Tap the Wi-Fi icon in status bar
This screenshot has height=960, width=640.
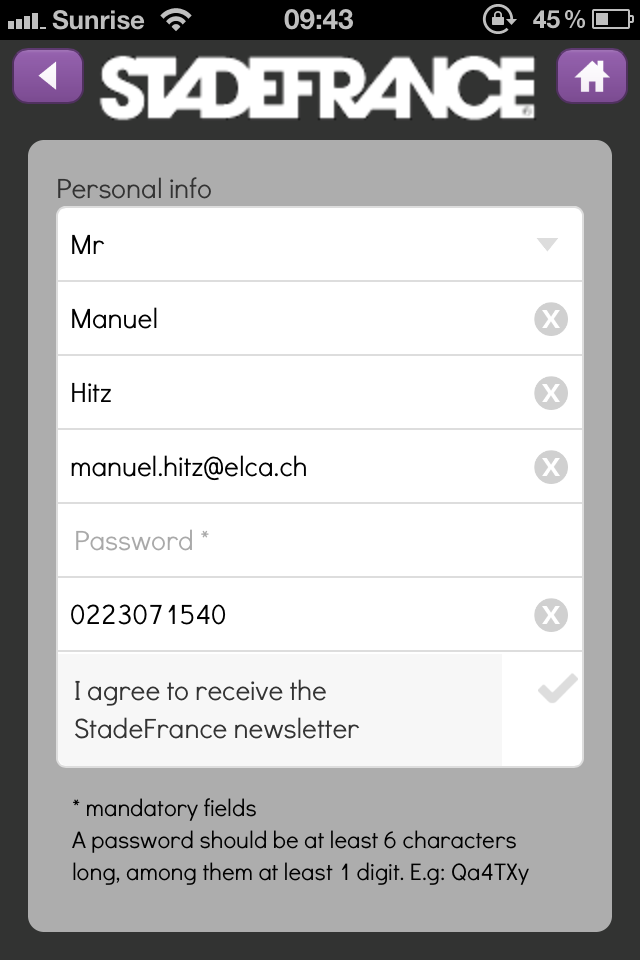[176, 20]
